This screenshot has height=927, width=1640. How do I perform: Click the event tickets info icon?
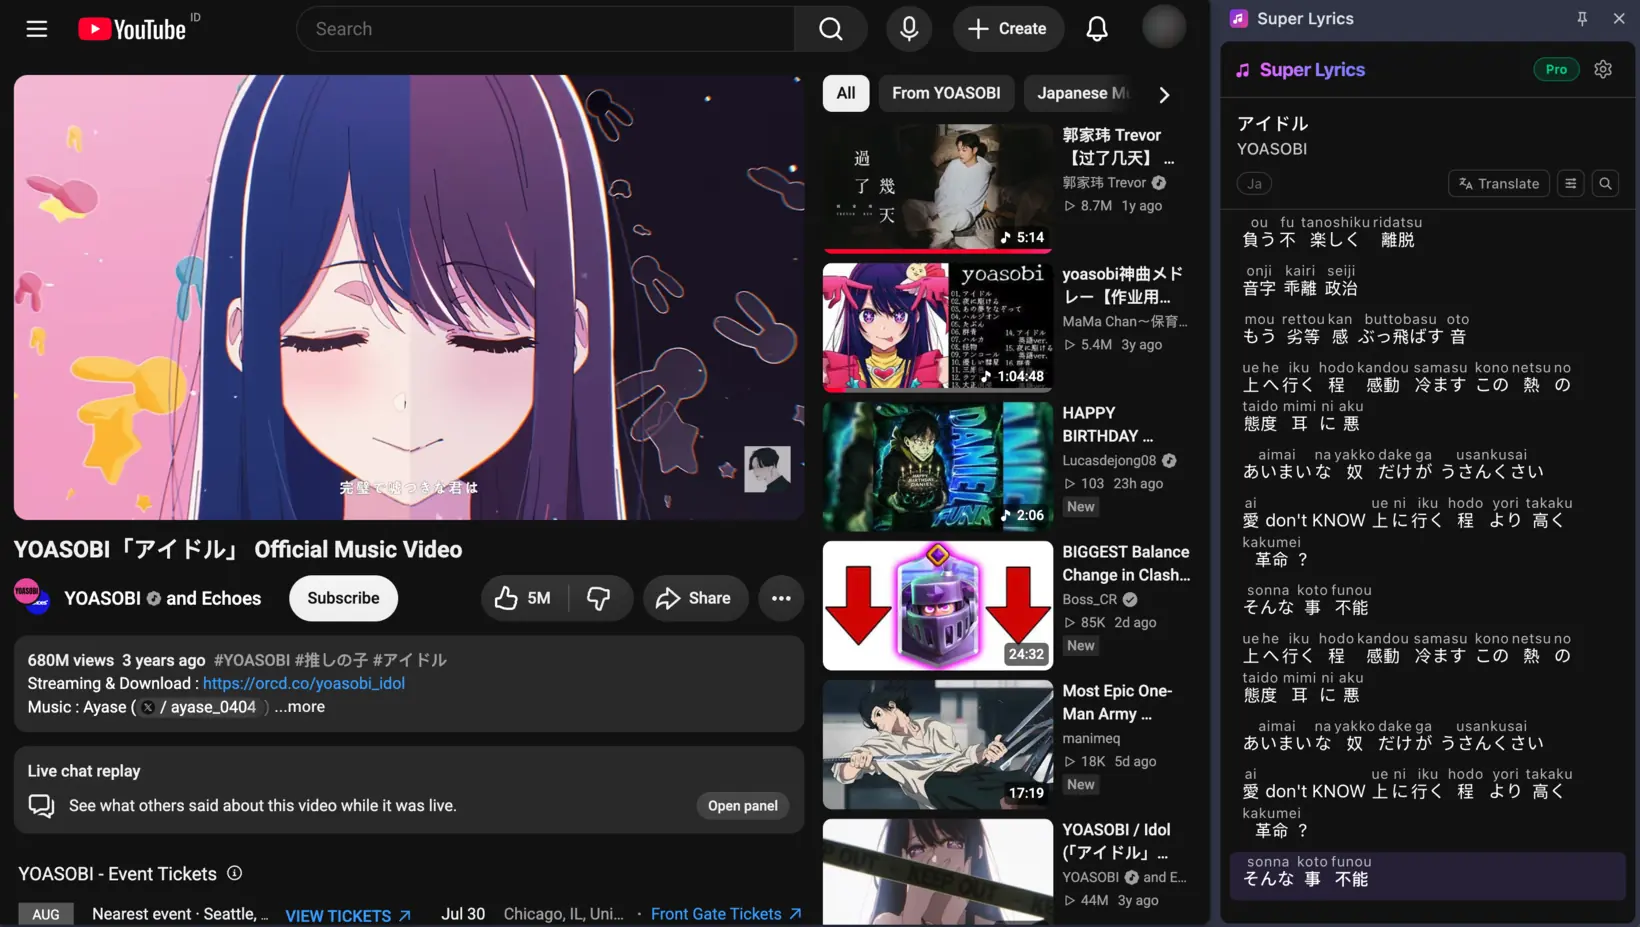[x=235, y=873]
